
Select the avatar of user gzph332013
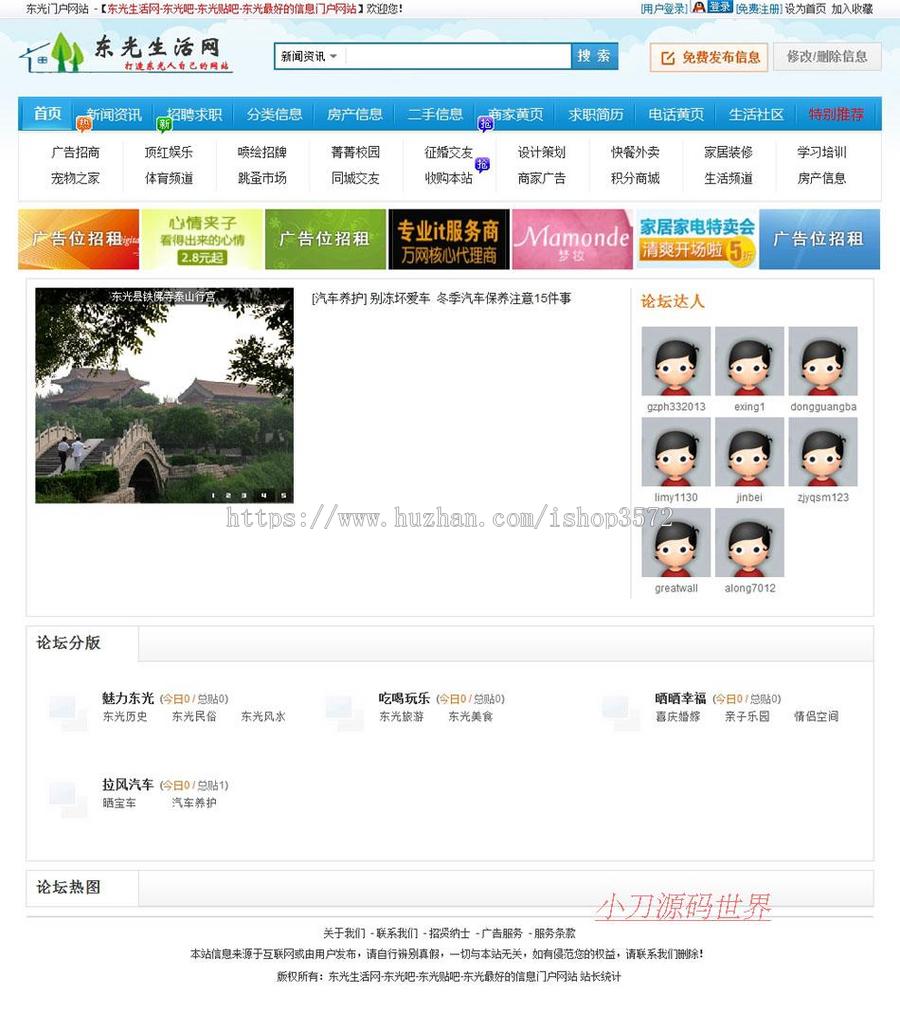pyautogui.click(x=675, y=362)
